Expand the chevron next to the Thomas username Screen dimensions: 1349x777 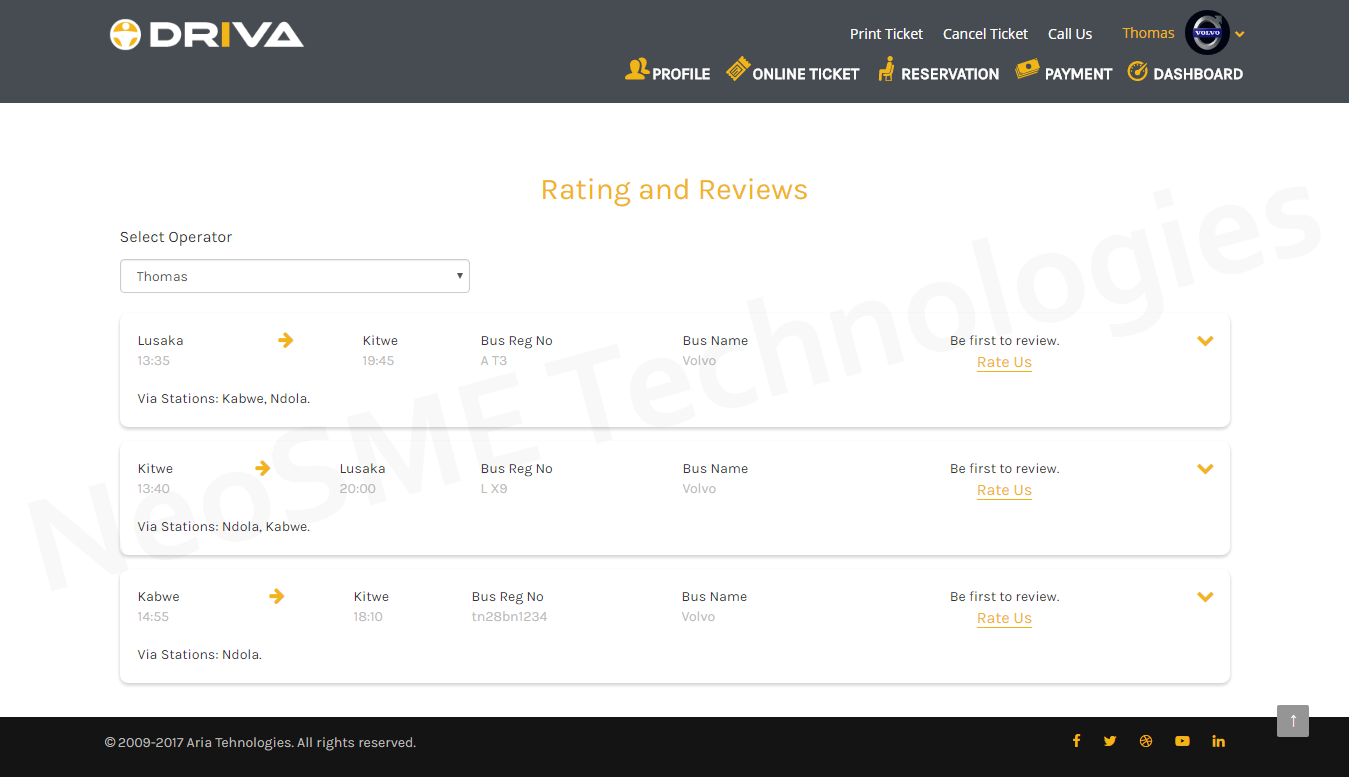coord(1240,33)
